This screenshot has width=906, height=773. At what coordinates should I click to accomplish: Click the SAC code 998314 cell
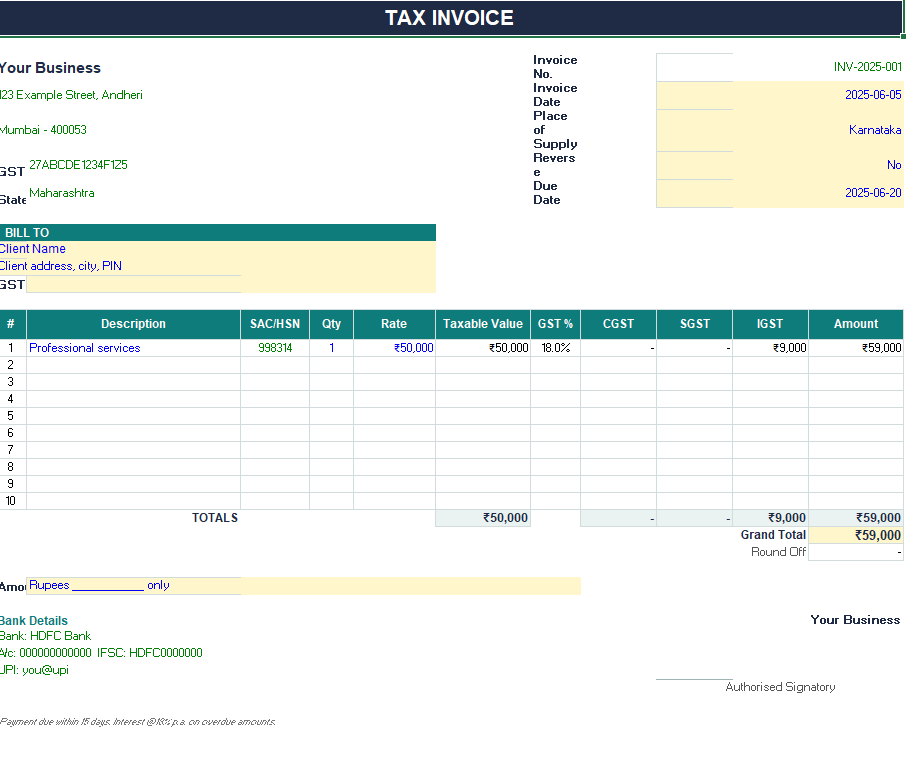click(x=275, y=348)
